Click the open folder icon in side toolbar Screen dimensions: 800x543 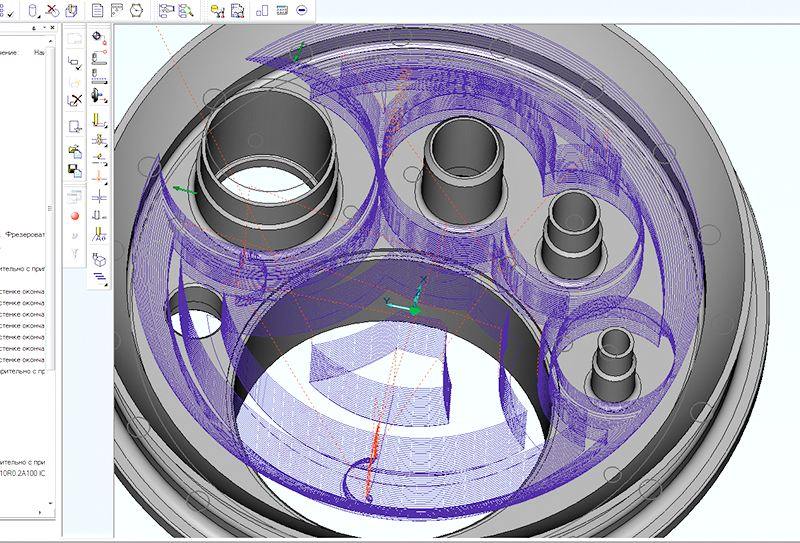click(x=75, y=150)
